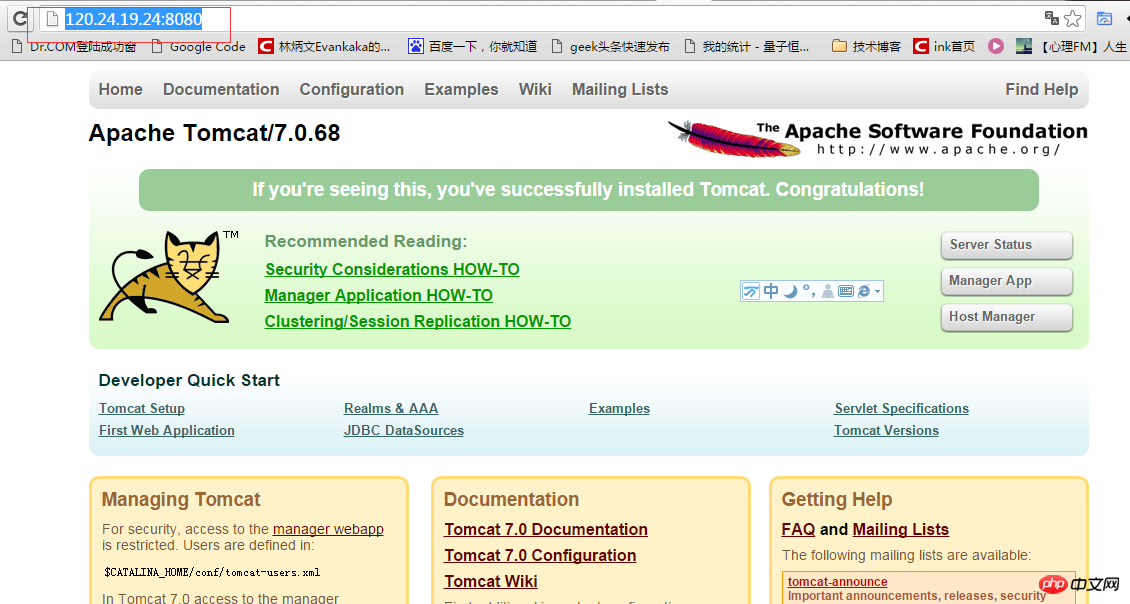Open the Manager App button

coord(1007,281)
